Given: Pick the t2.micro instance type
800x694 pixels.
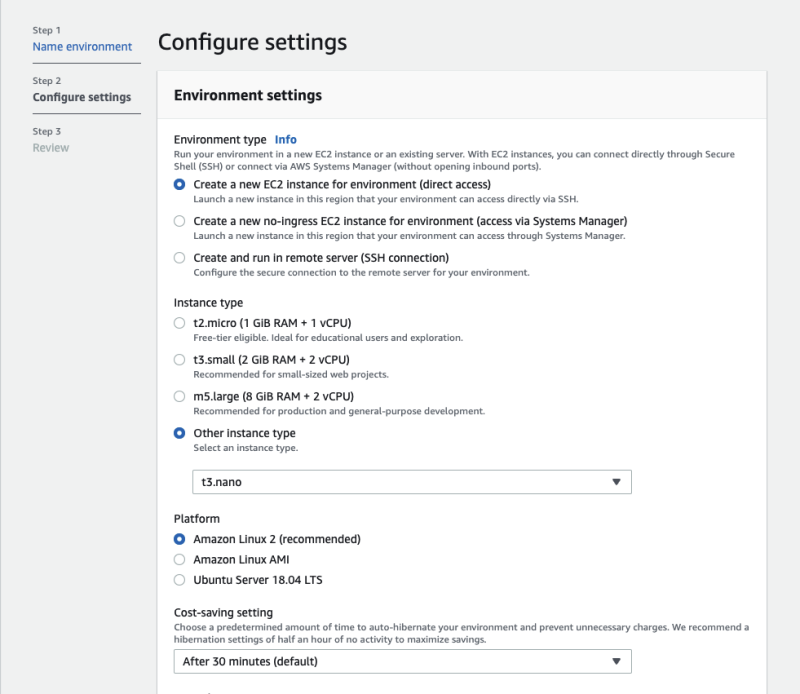Looking at the screenshot, I should tap(179, 323).
